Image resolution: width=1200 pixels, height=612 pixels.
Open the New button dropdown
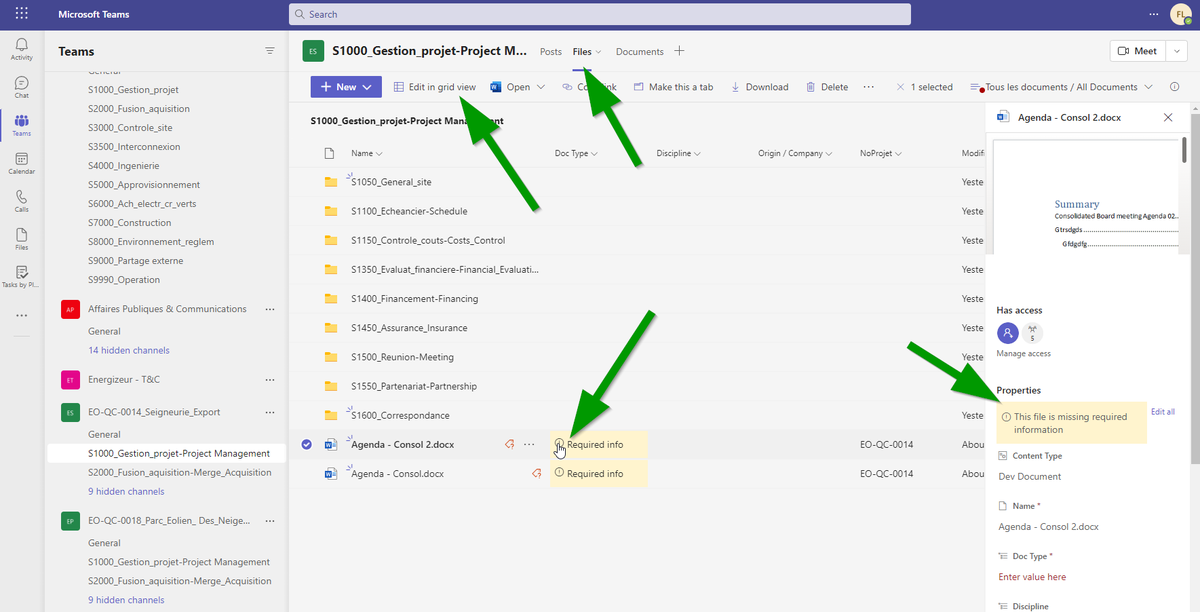(346, 87)
